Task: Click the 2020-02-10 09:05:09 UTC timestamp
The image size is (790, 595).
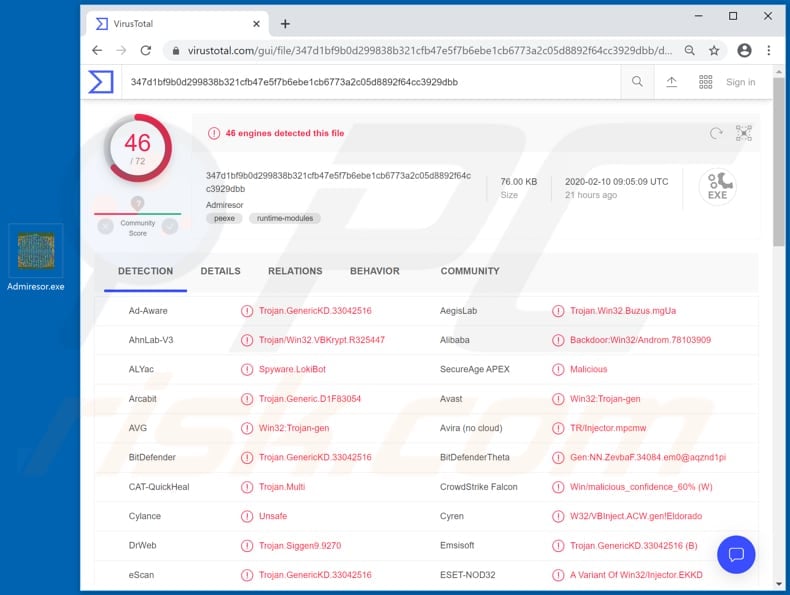Action: pyautogui.click(x=616, y=181)
